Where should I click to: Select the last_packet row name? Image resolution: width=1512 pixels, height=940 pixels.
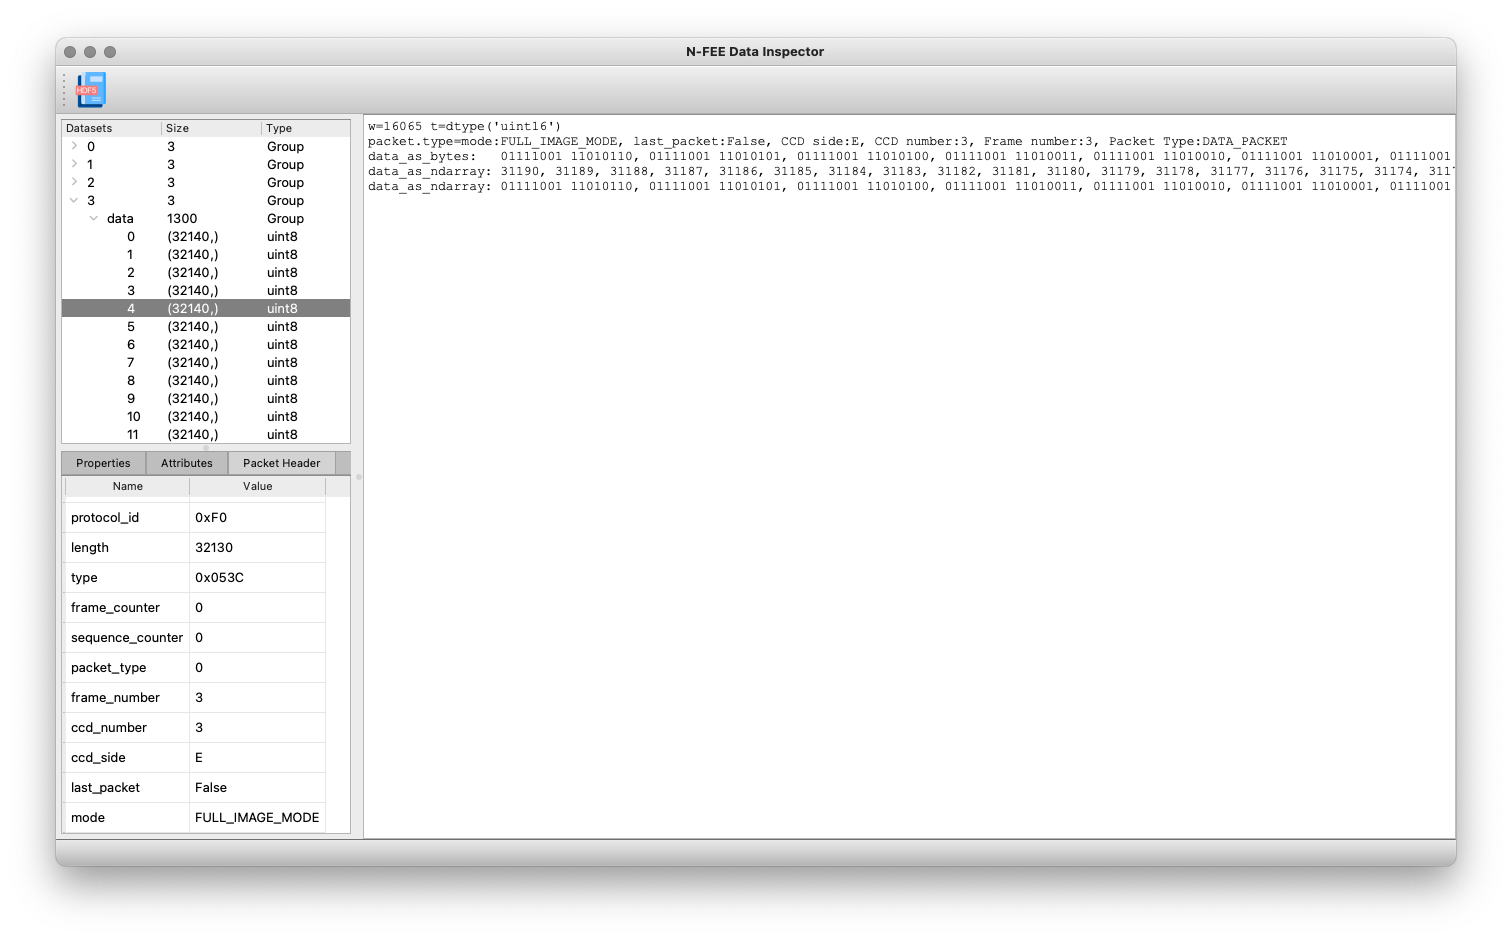click(x=105, y=787)
